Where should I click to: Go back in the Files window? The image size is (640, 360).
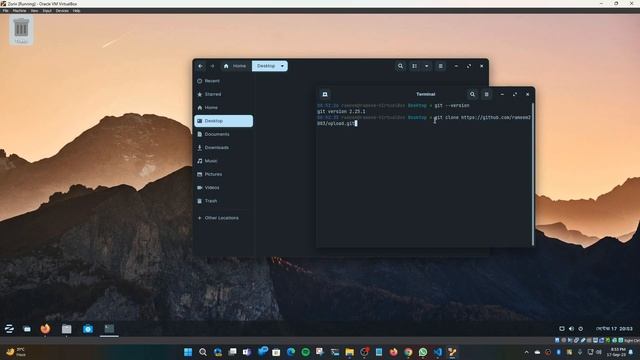pyautogui.click(x=200, y=66)
